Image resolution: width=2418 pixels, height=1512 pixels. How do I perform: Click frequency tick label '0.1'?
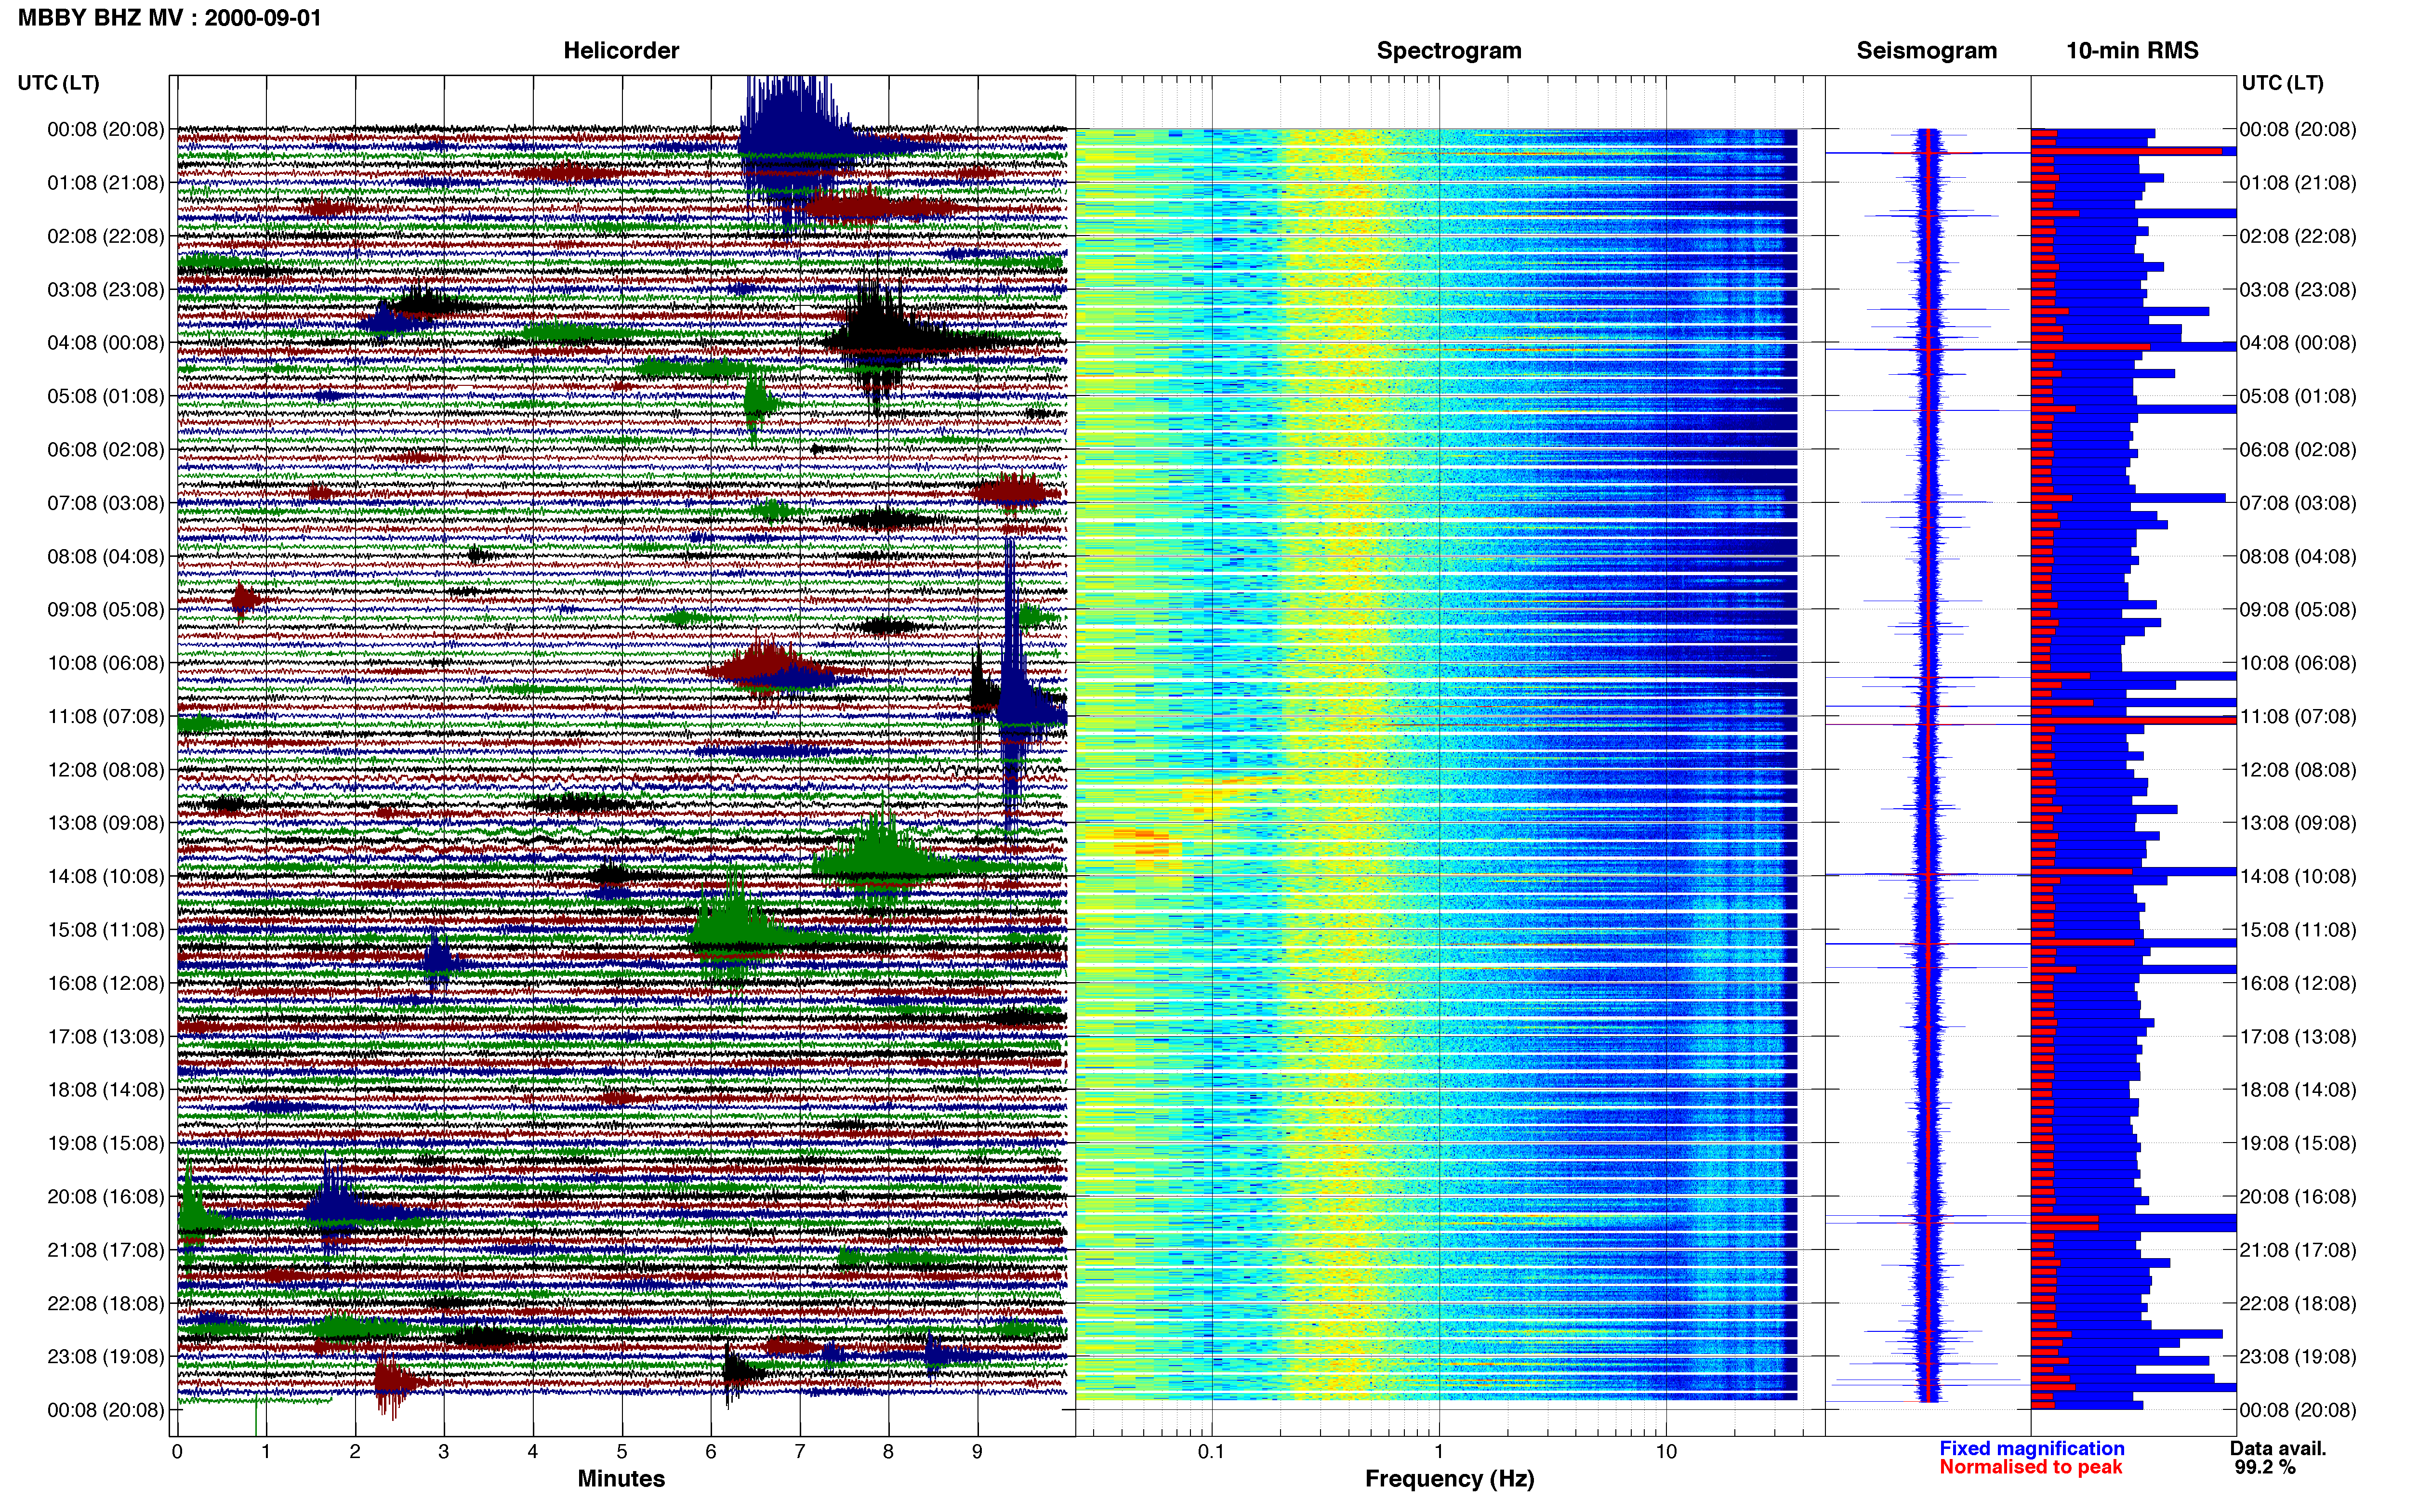[1211, 1451]
